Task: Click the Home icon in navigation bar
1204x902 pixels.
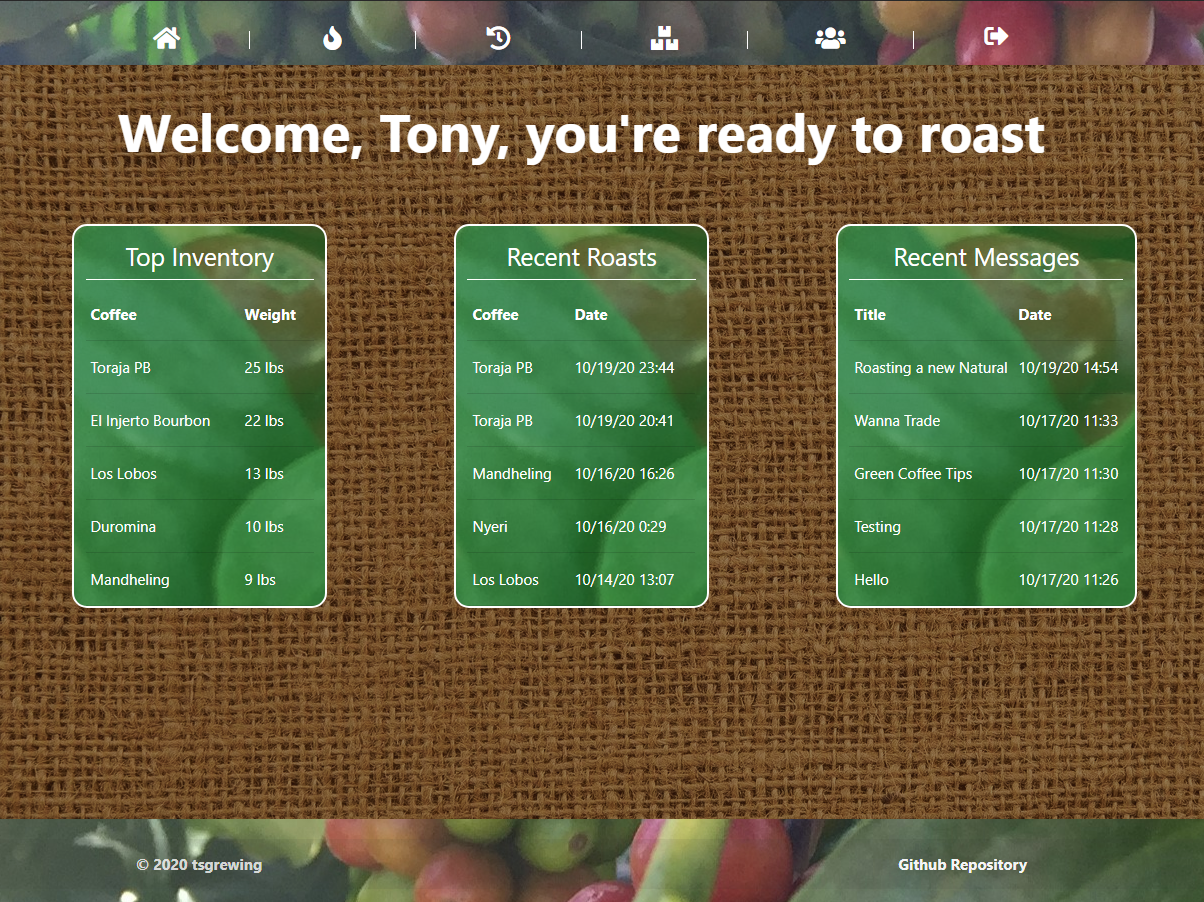Action: tap(167, 38)
